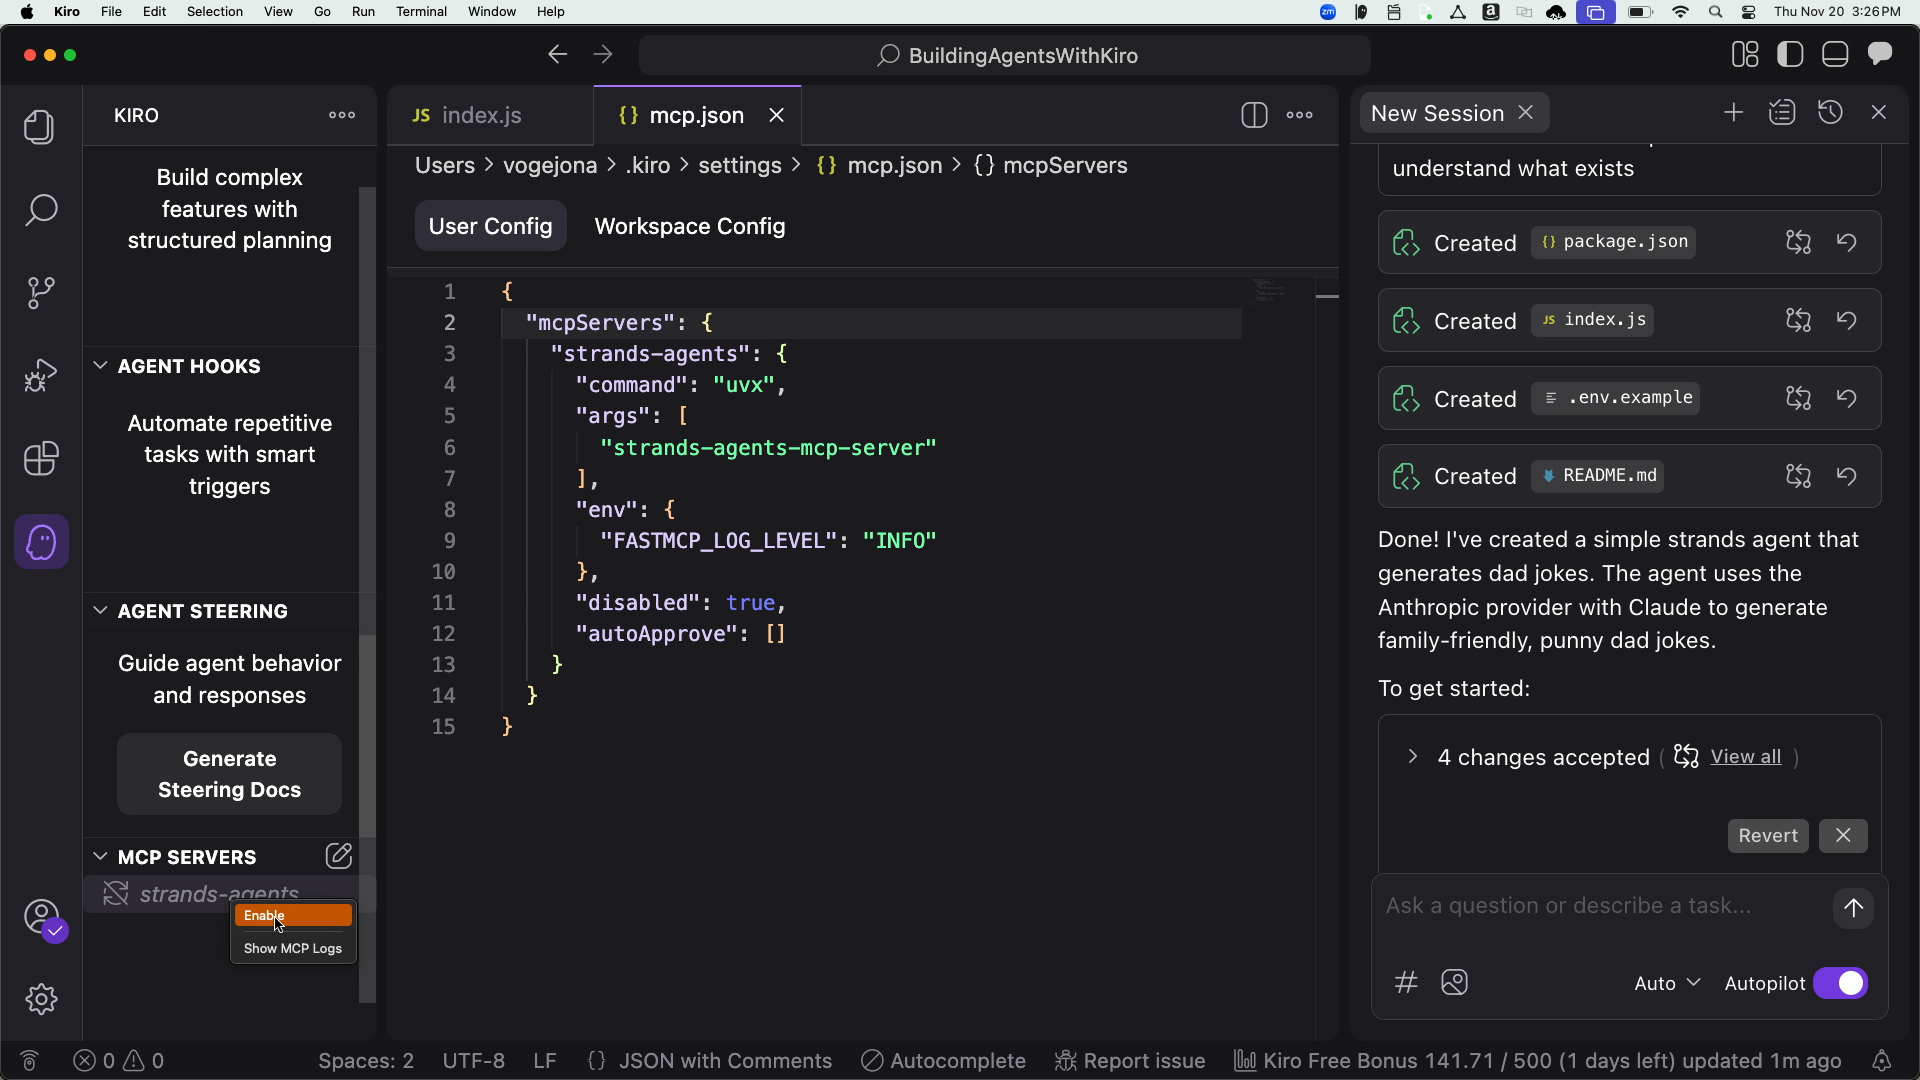The width and height of the screenshot is (1920, 1080).
Task: Click edit MCP config icon
Action: pyautogui.click(x=338, y=856)
